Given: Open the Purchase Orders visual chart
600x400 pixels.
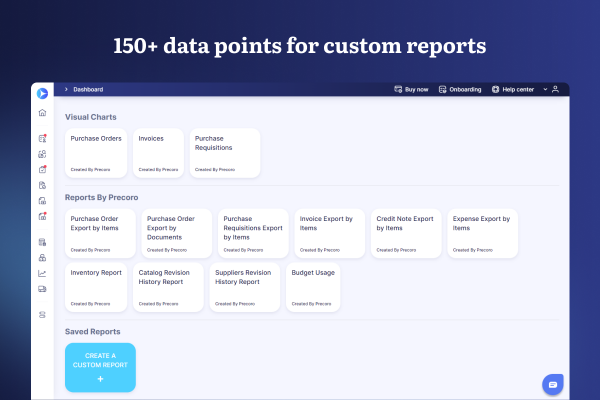Looking at the screenshot, I should 97,153.
